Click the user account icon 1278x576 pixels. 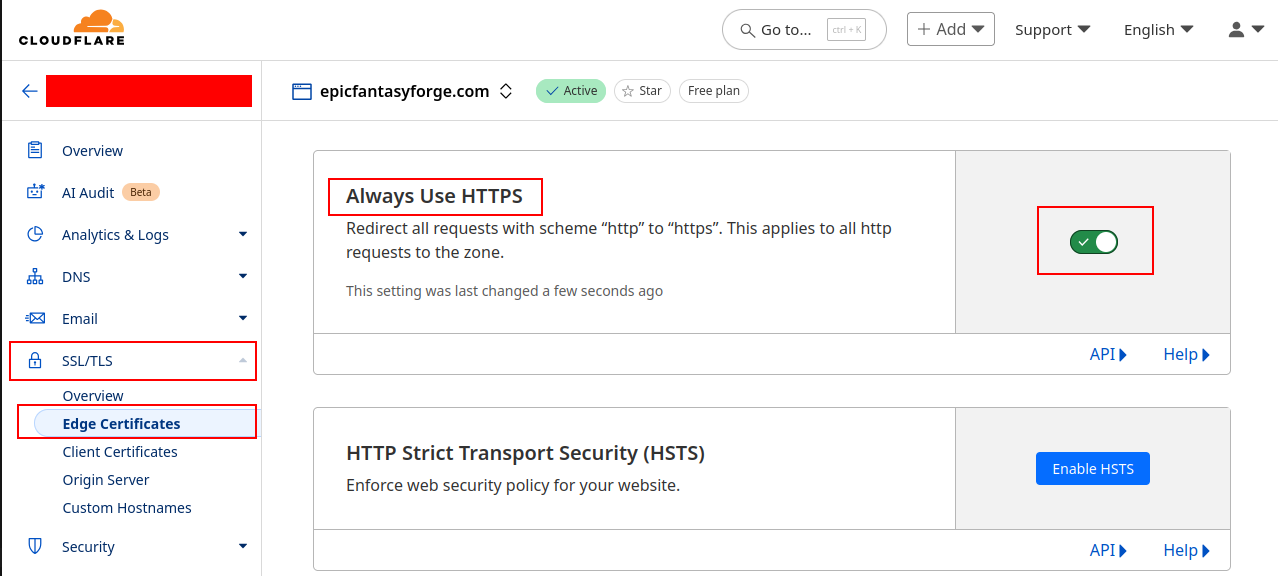(x=1237, y=29)
